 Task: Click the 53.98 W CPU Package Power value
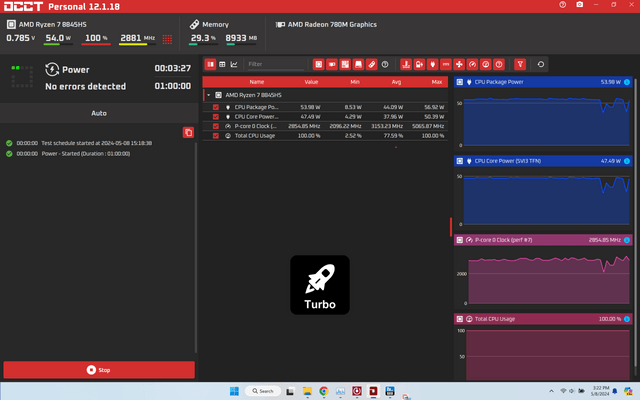[x=310, y=107]
